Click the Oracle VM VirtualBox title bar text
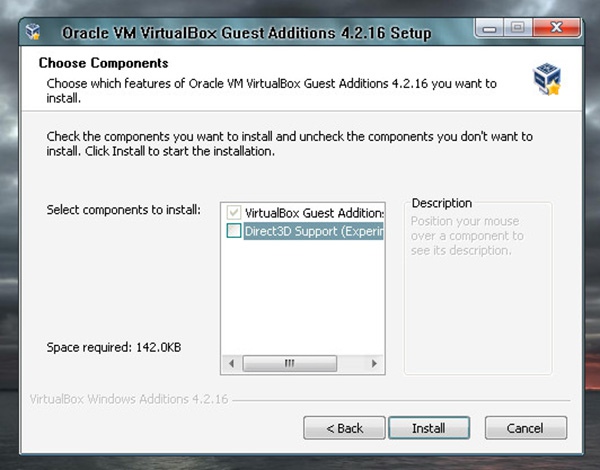600x470 pixels. coord(246,33)
